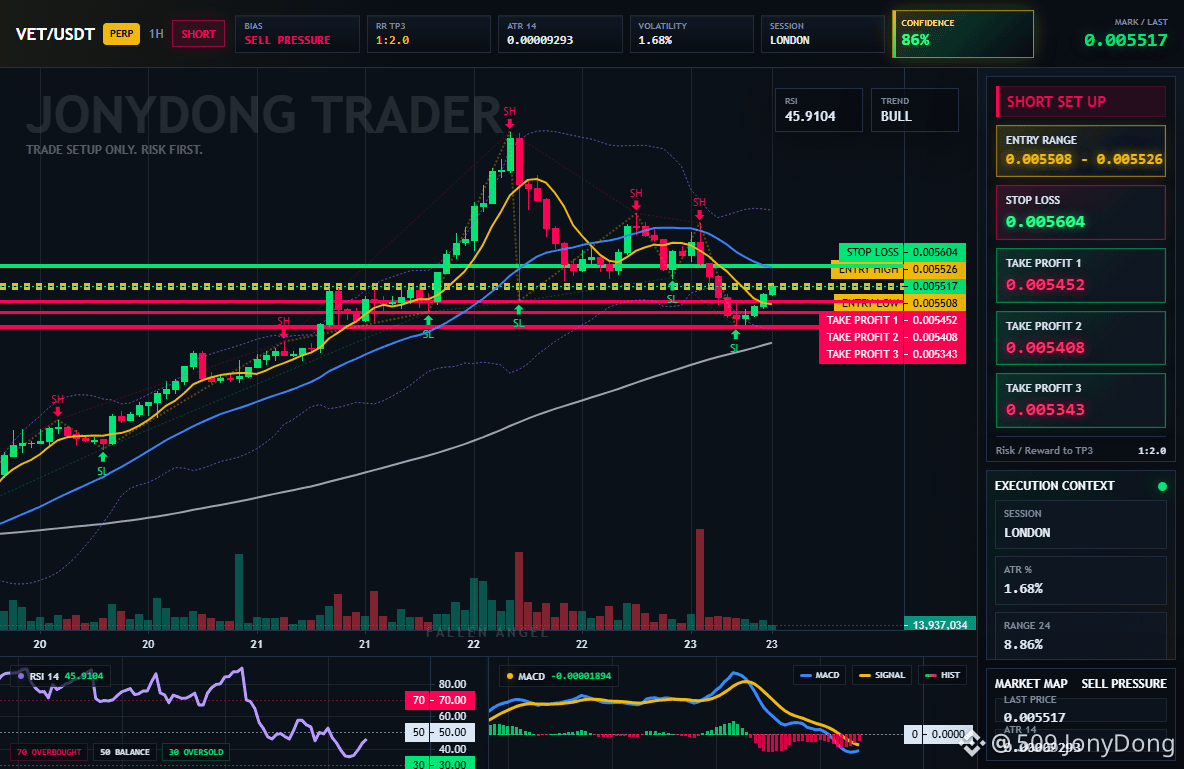The height and width of the screenshot is (769, 1184).
Task: Click the red SHORT badge in header
Action: tap(199, 34)
